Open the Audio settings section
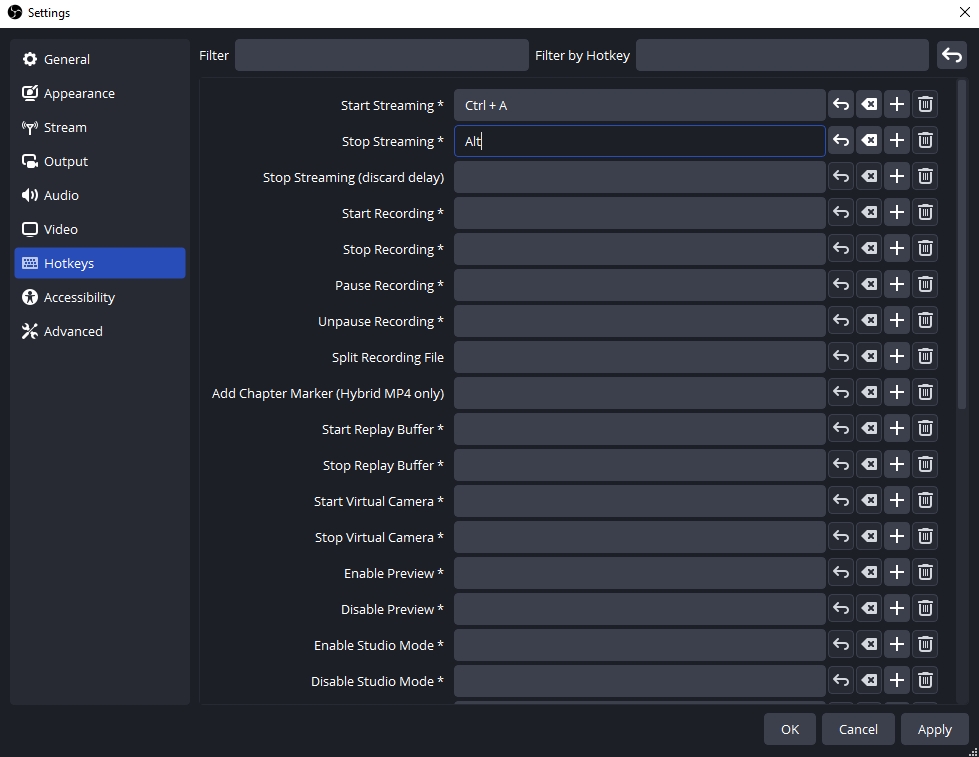Screen dimensions: 979x757 point(100,195)
